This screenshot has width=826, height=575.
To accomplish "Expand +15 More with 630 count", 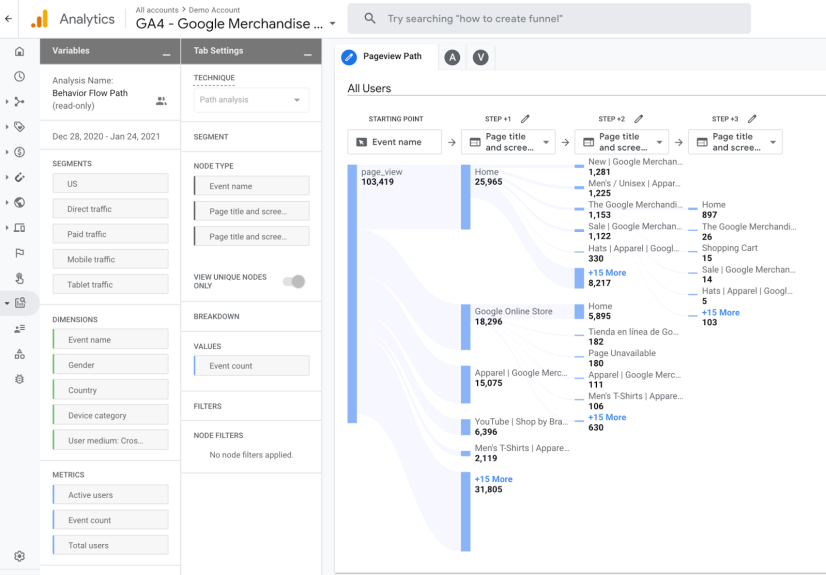I will 607,418.
